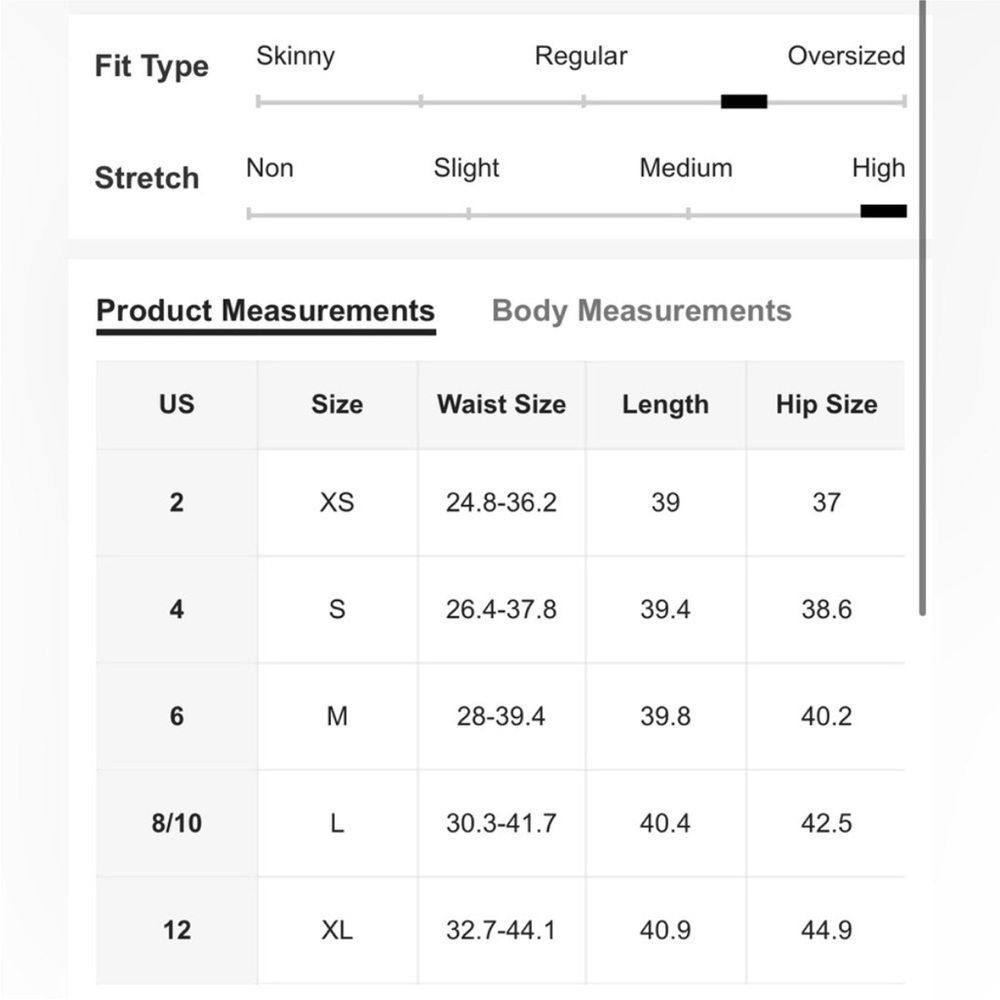The height and width of the screenshot is (1000, 1000).
Task: Click the Length column header
Action: (666, 404)
